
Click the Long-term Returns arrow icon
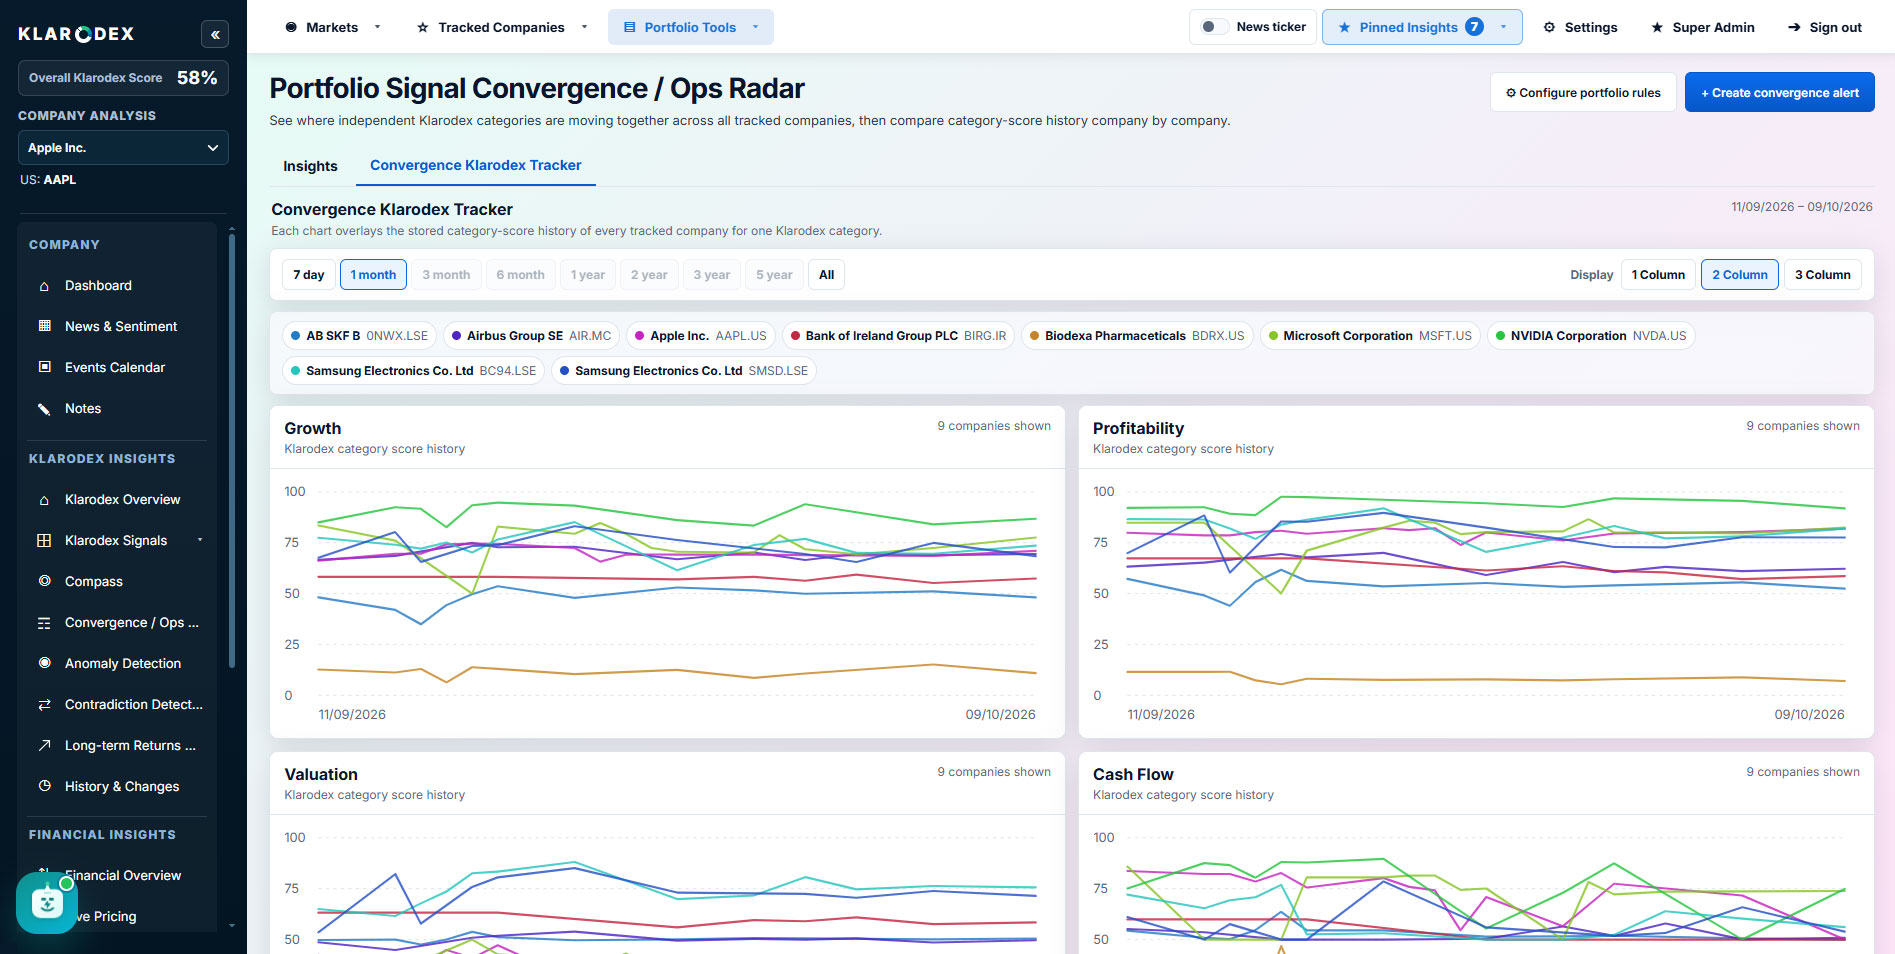click(x=44, y=745)
